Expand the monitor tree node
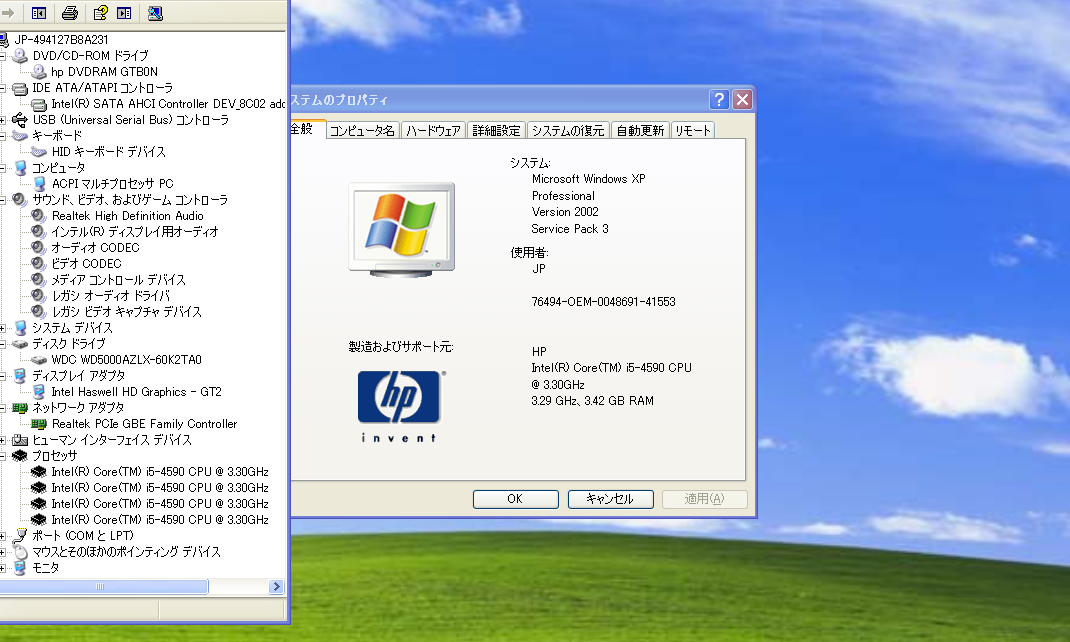Image resolution: width=1070 pixels, height=642 pixels. coord(3,568)
